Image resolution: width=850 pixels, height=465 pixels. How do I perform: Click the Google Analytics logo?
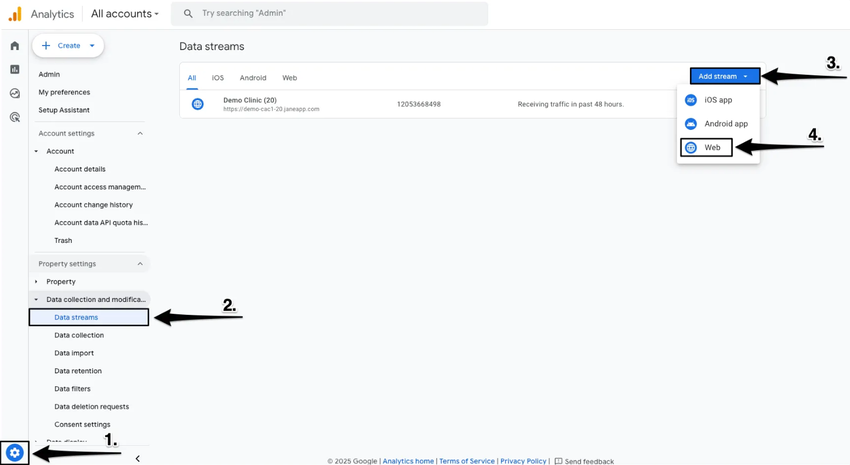[x=15, y=14]
